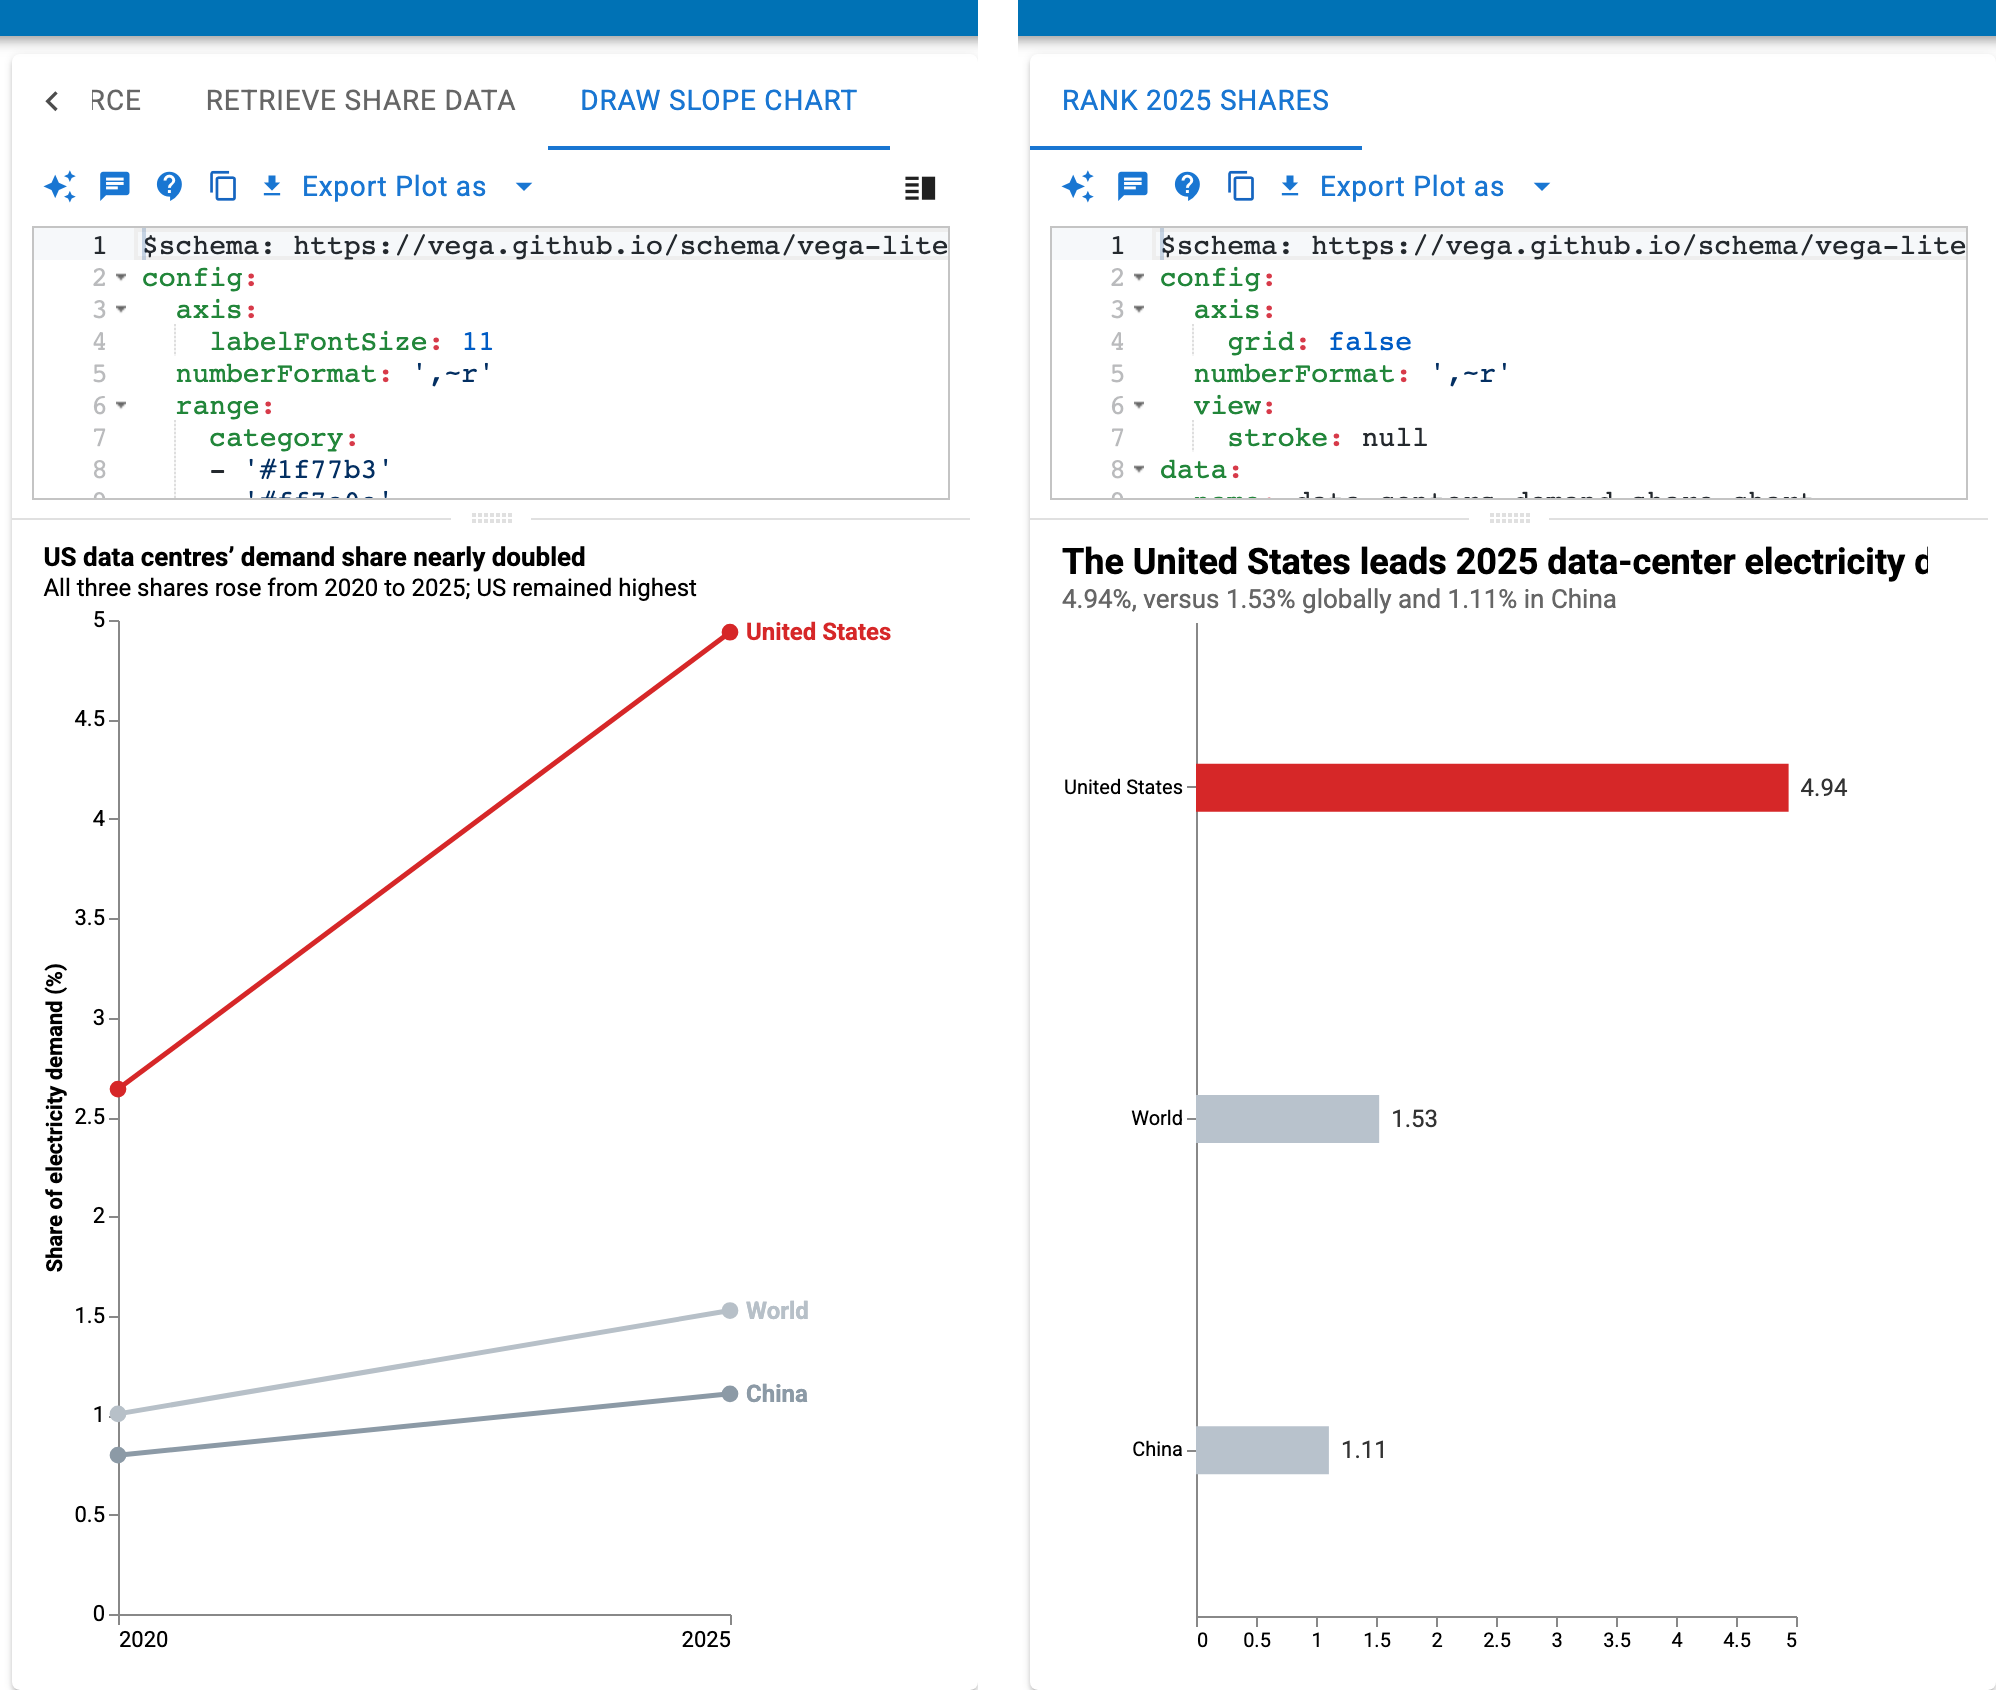
Task: Click the help question icon in right panel
Action: (x=1187, y=186)
